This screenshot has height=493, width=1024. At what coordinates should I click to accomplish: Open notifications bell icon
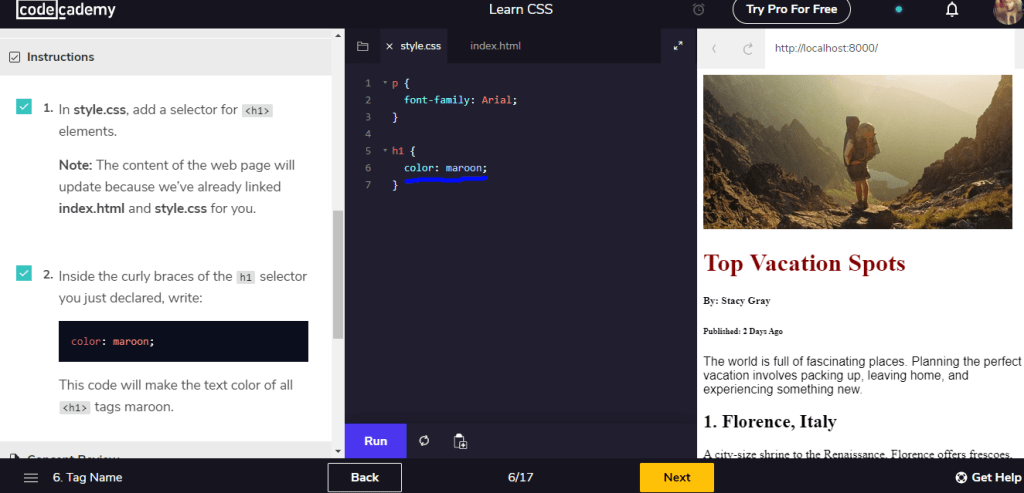(952, 10)
